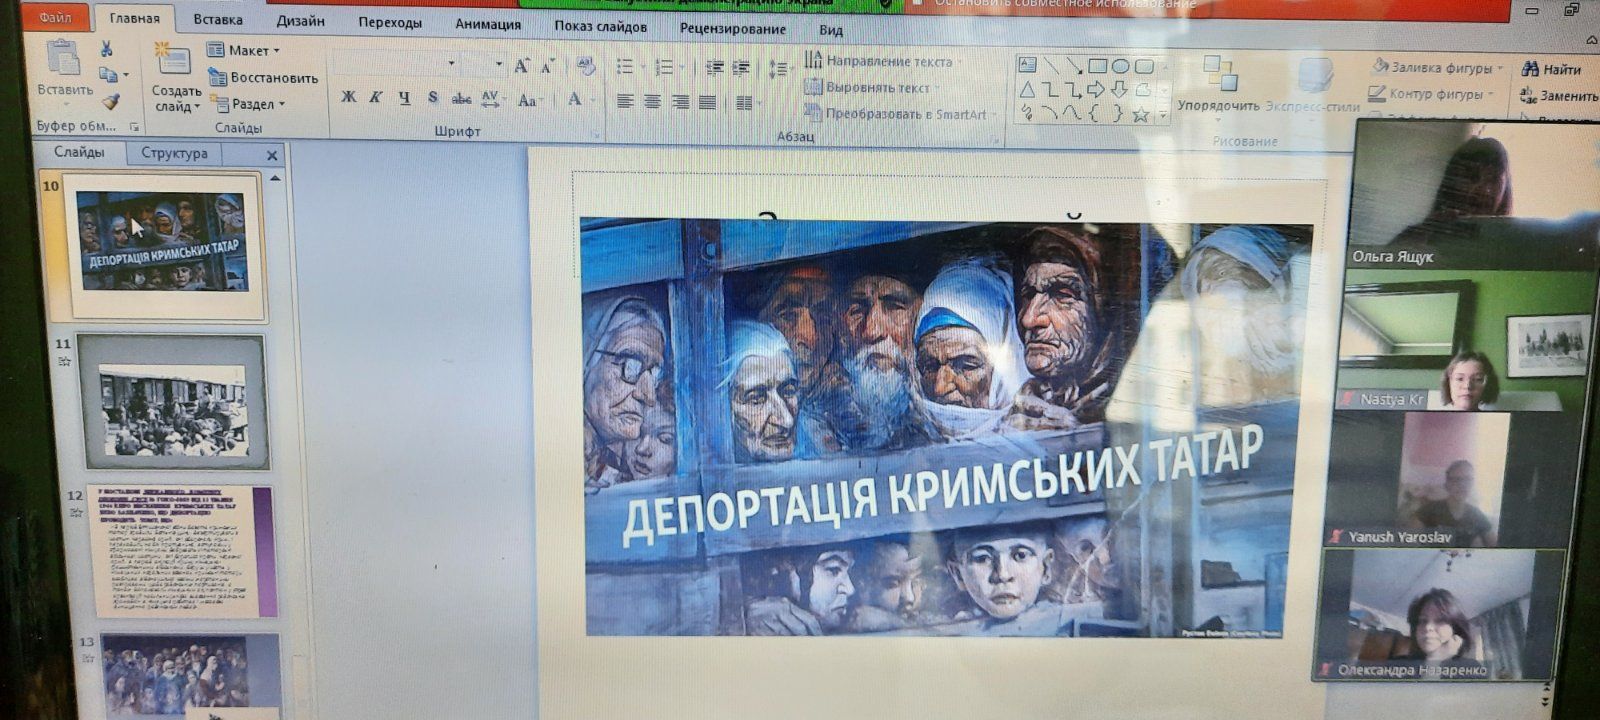Toggle underline (Ч) formatting
Viewport: 1600px width, 720px height.
pos(404,98)
